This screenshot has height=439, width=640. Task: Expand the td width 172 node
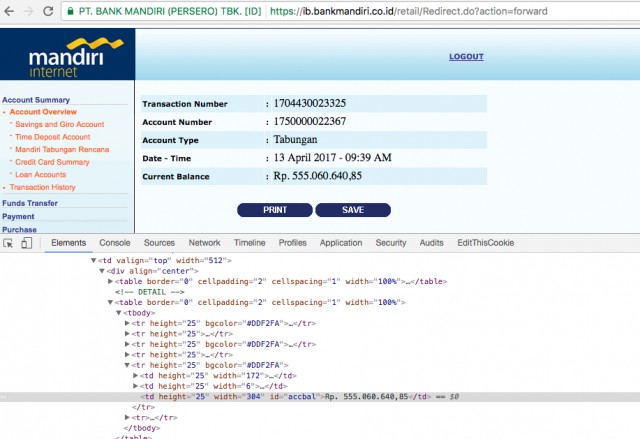[x=136, y=375]
